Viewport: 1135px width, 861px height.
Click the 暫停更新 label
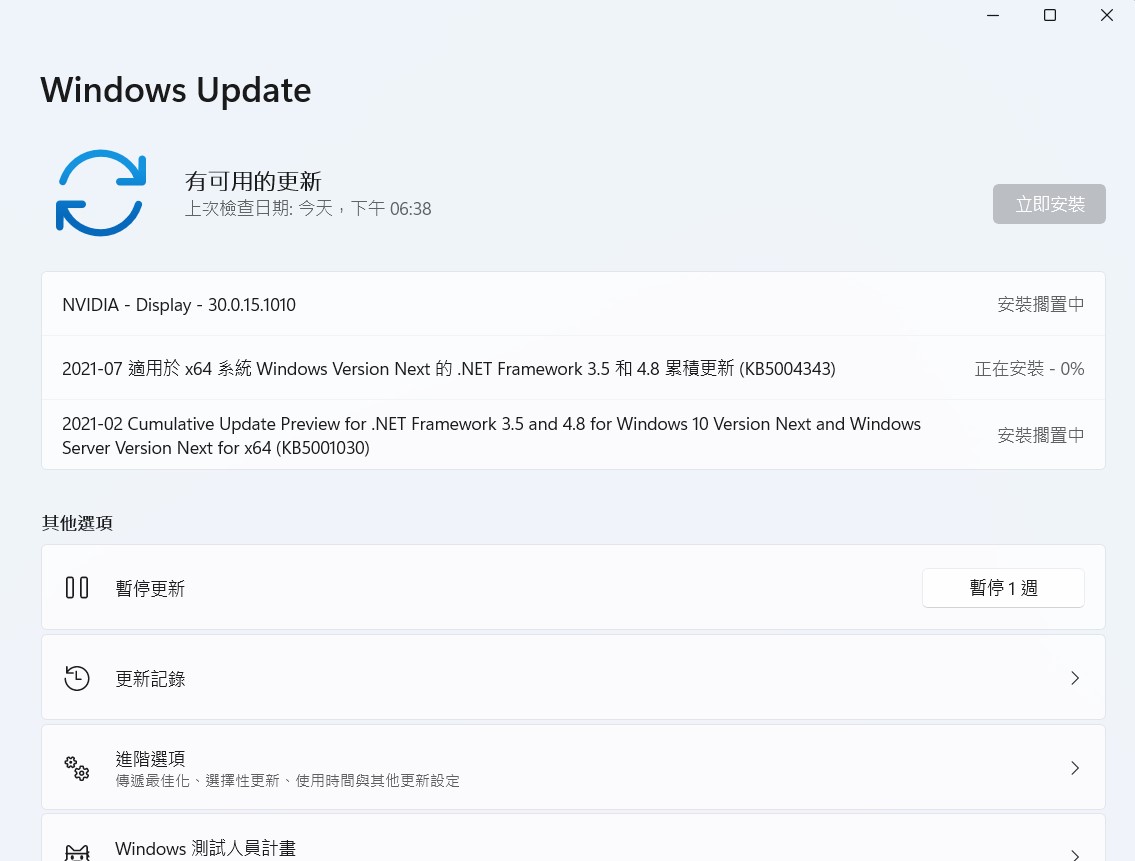(151, 588)
